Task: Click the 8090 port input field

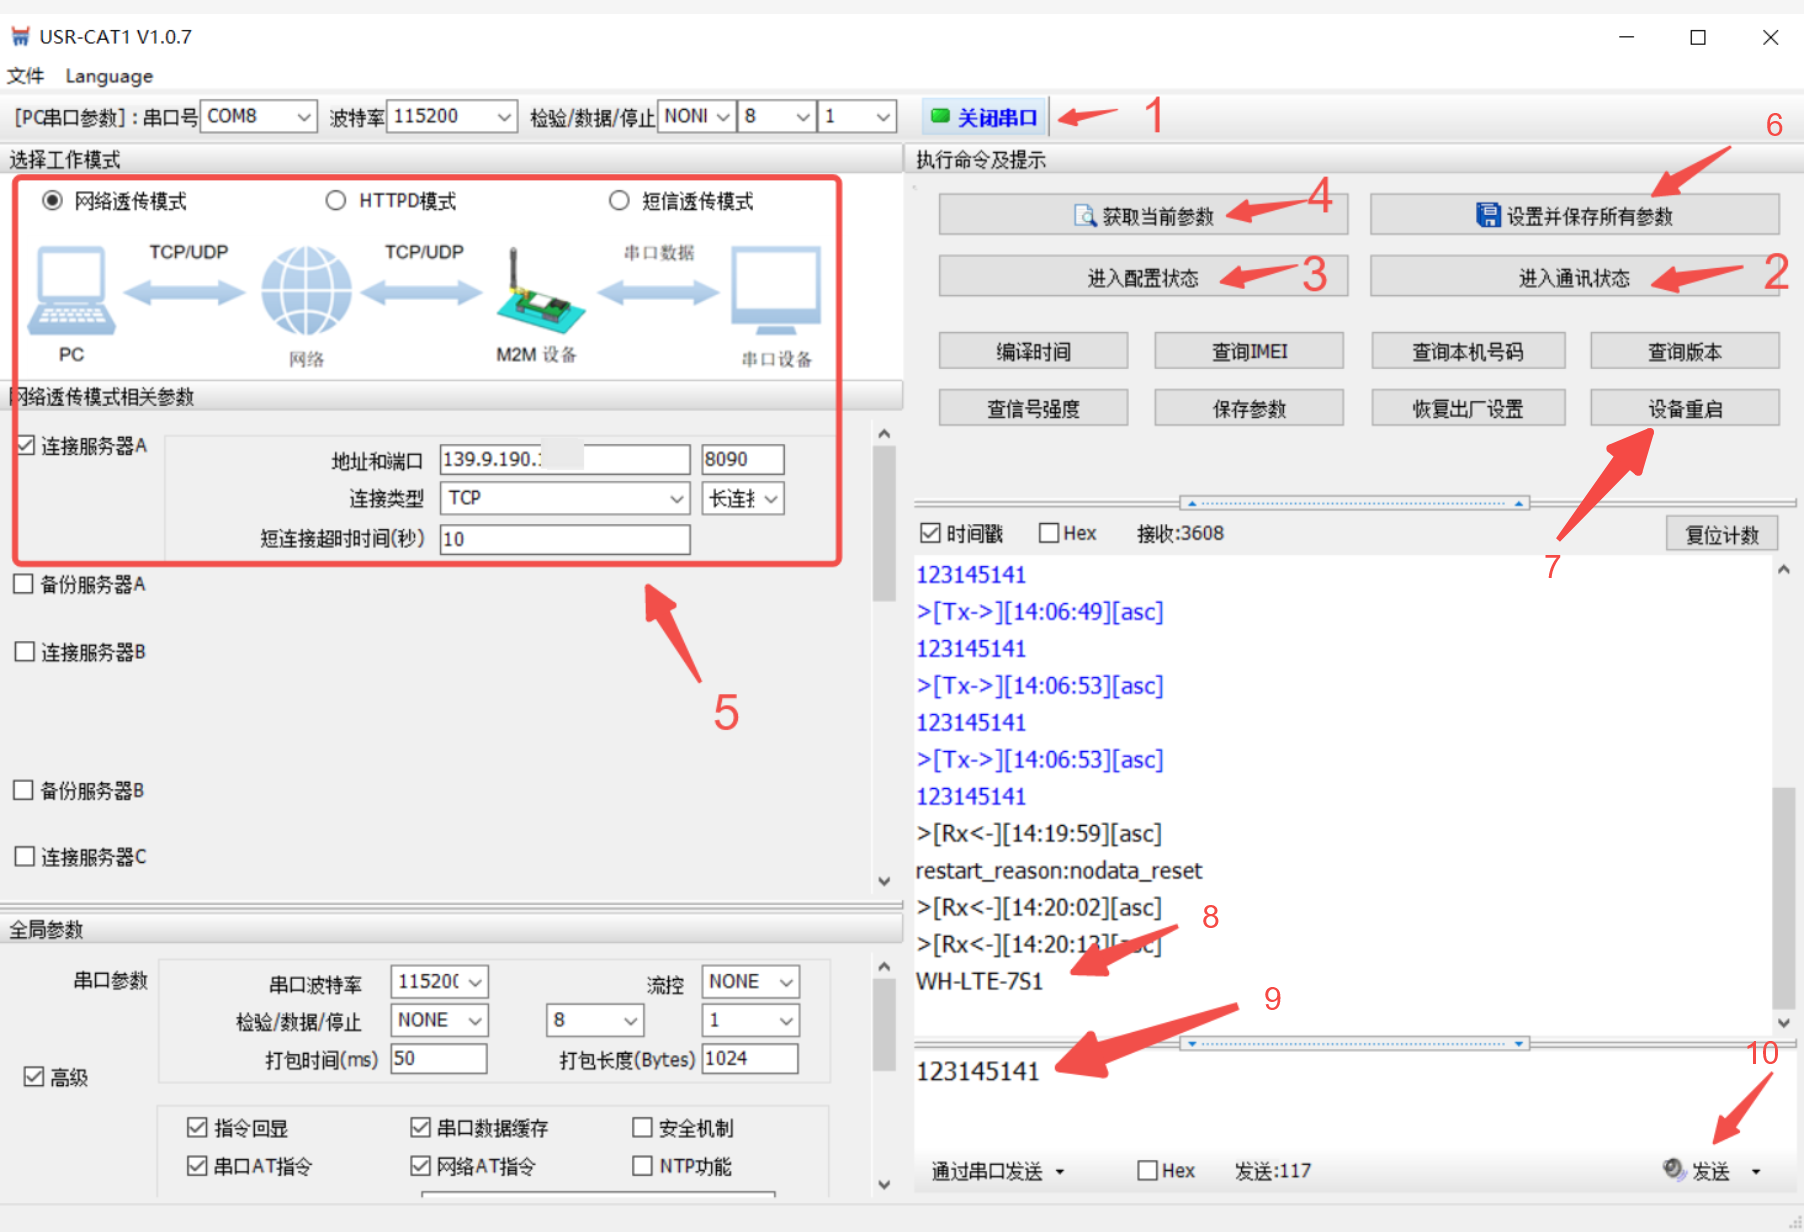Action: [x=743, y=459]
